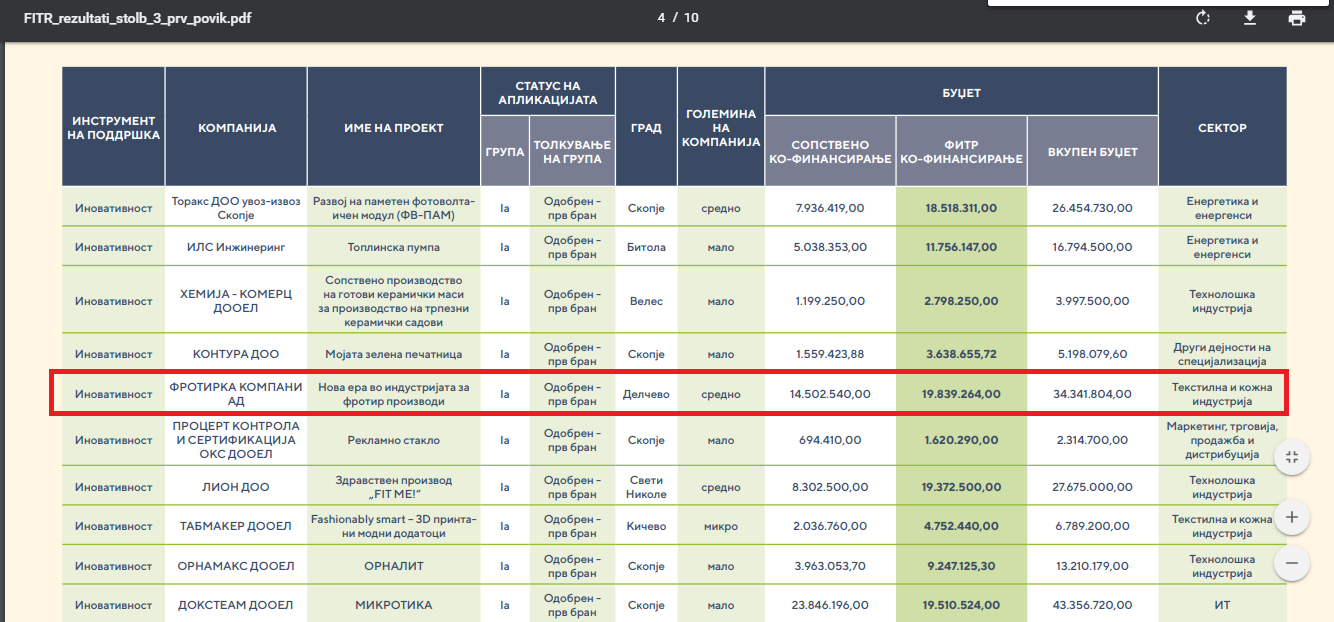Screen dimensions: 1334x622
Task: Select company ТАБМАКЕР ДООЕЛ
Action: point(237,526)
